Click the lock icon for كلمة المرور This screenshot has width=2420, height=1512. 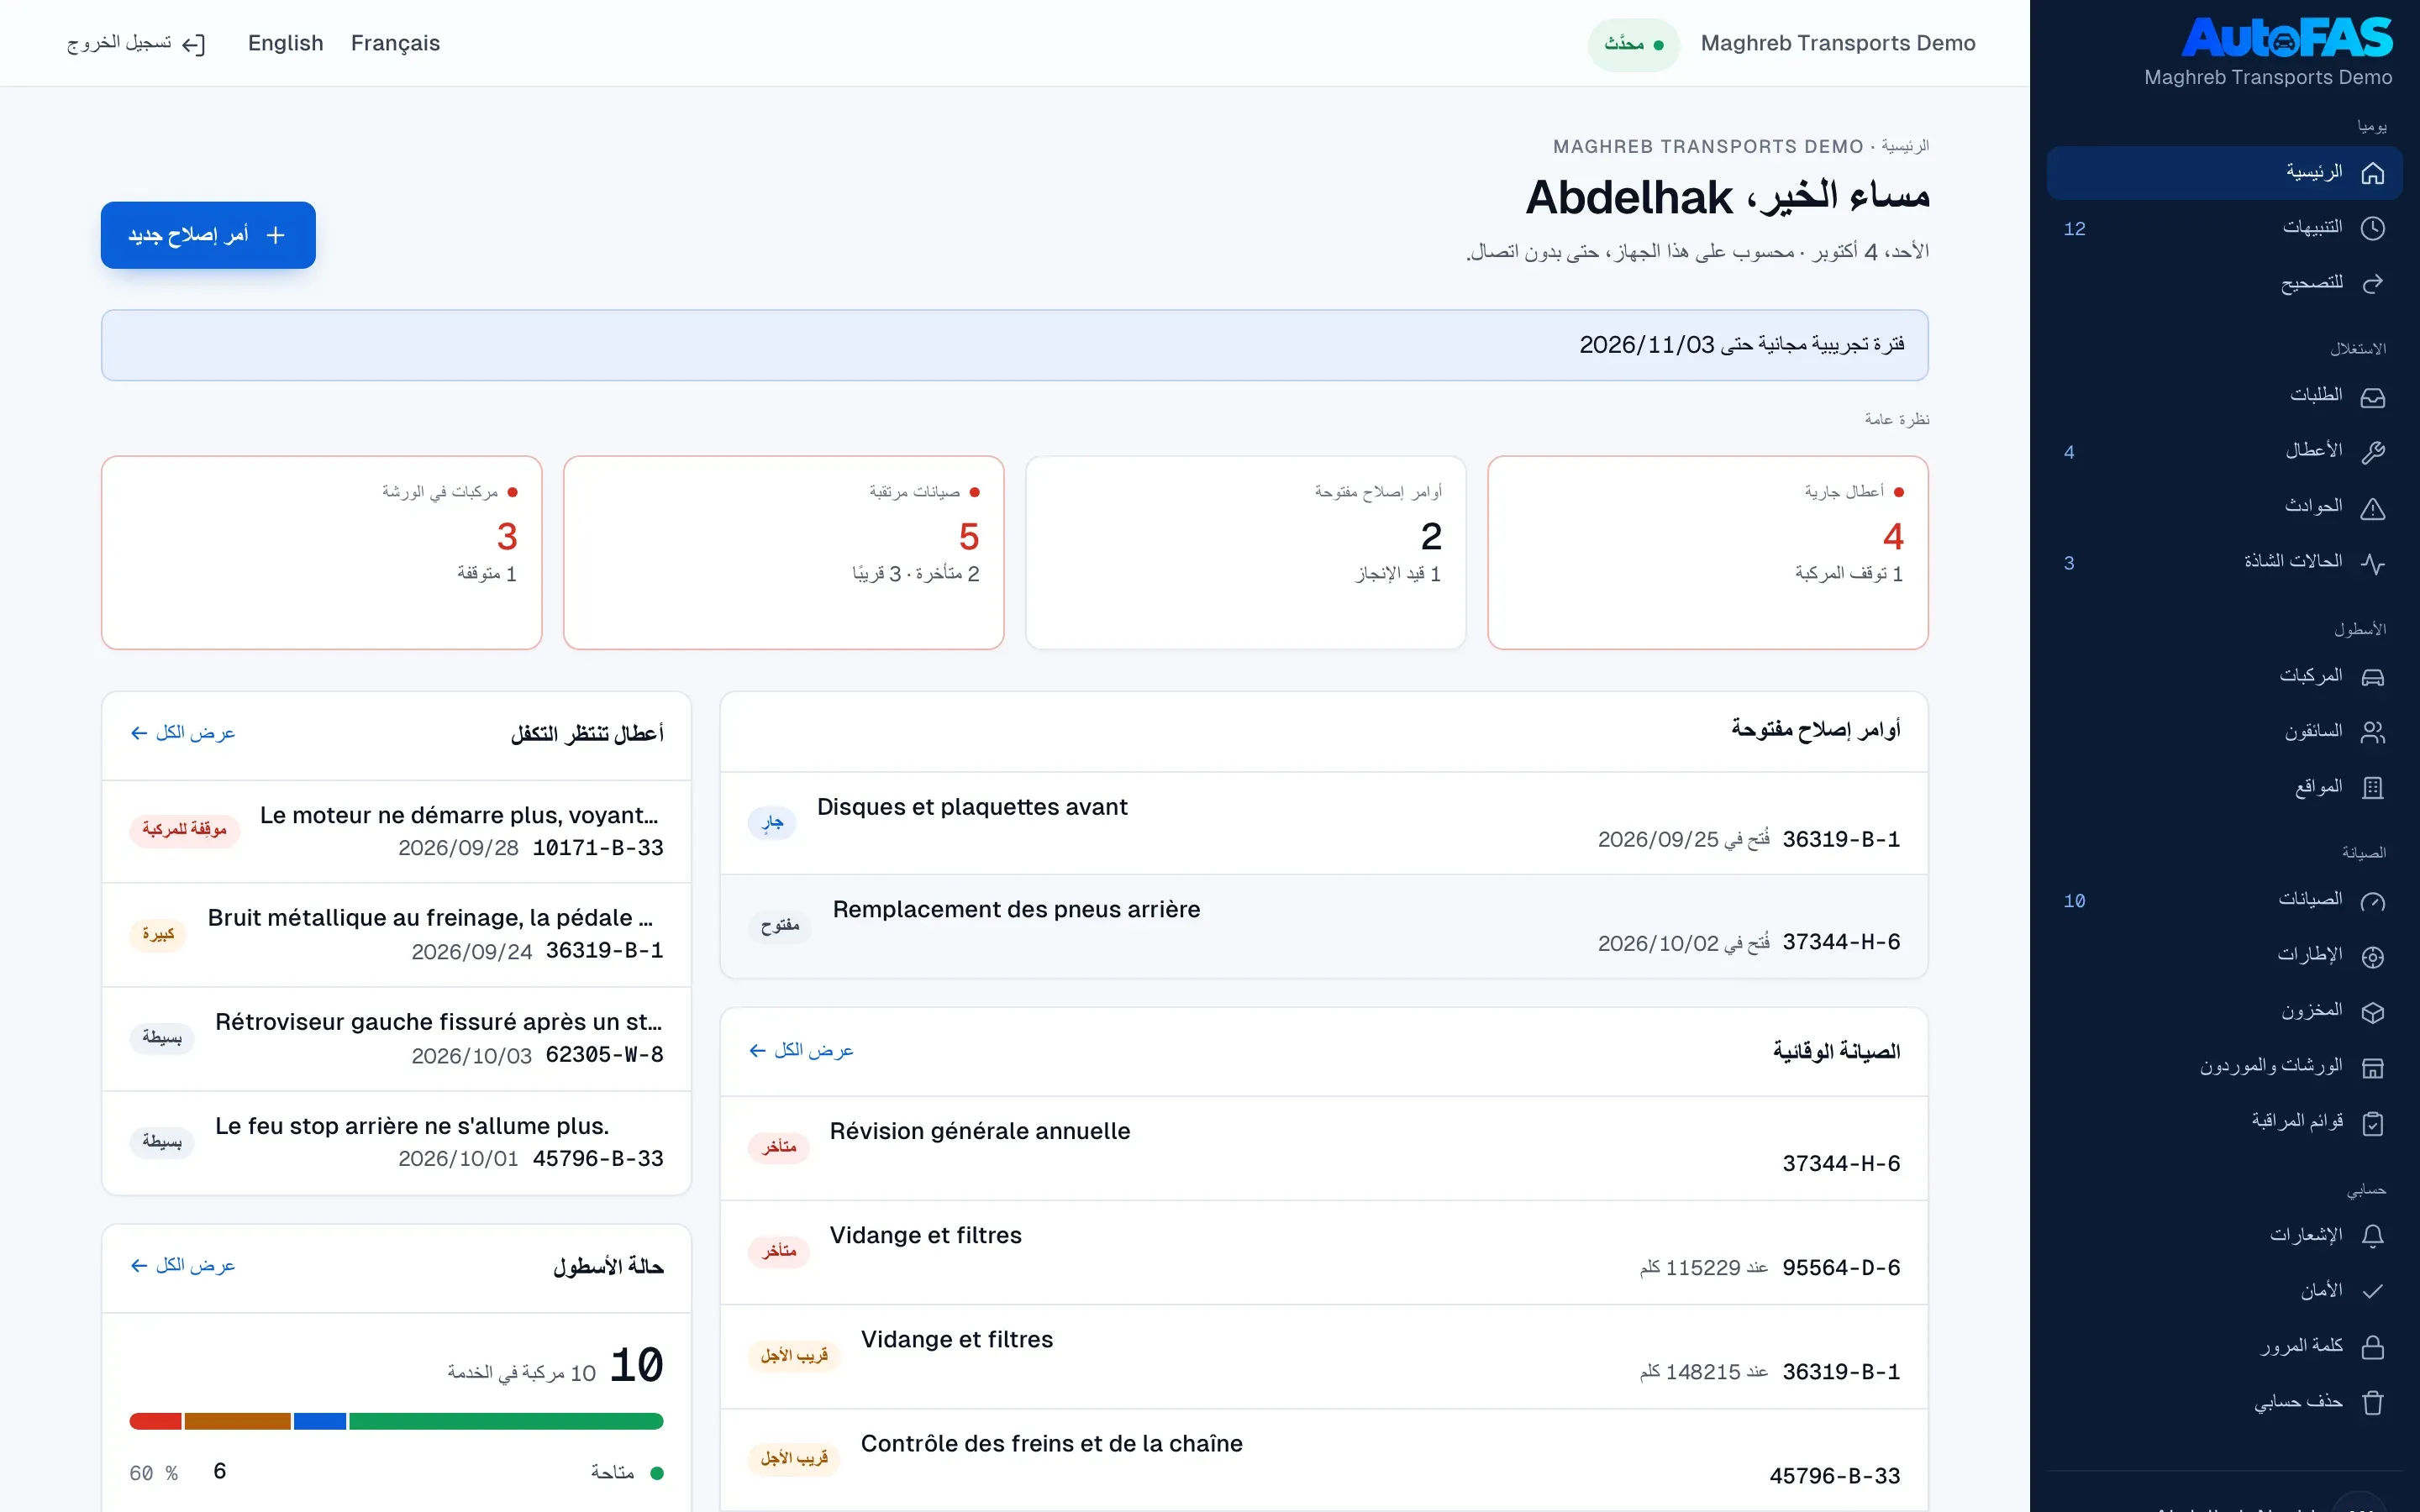click(2372, 1347)
